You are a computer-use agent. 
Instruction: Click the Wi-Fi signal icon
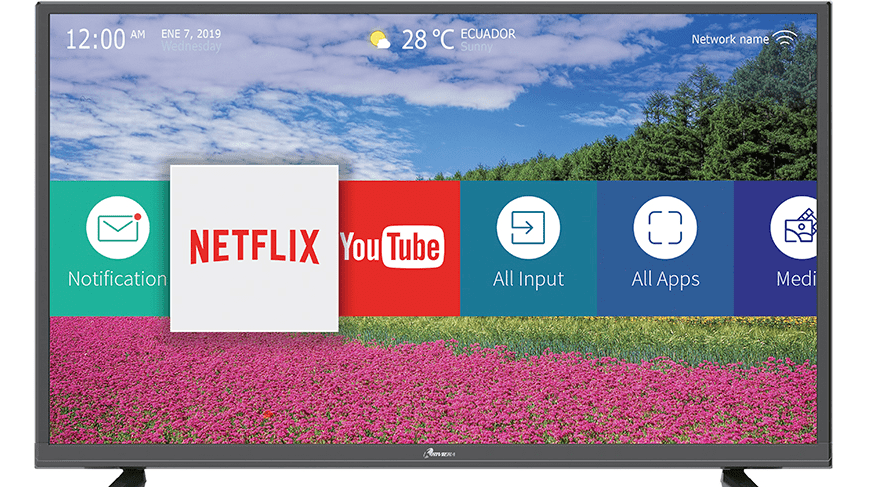pyautogui.click(x=785, y=39)
